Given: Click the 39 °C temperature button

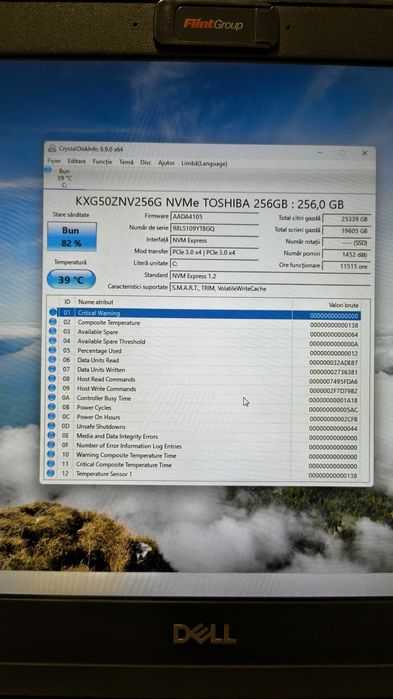Looking at the screenshot, I should coord(71,280).
